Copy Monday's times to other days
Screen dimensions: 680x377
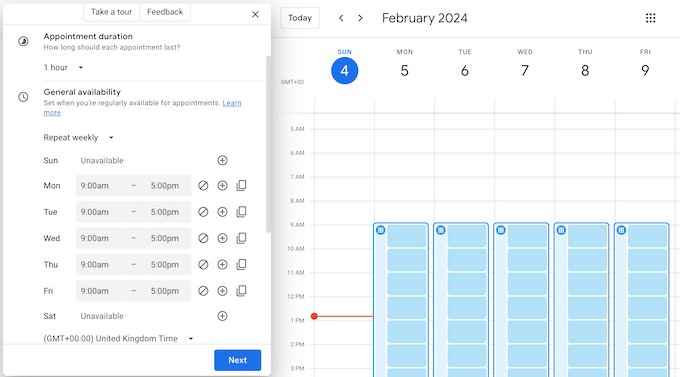coord(241,186)
